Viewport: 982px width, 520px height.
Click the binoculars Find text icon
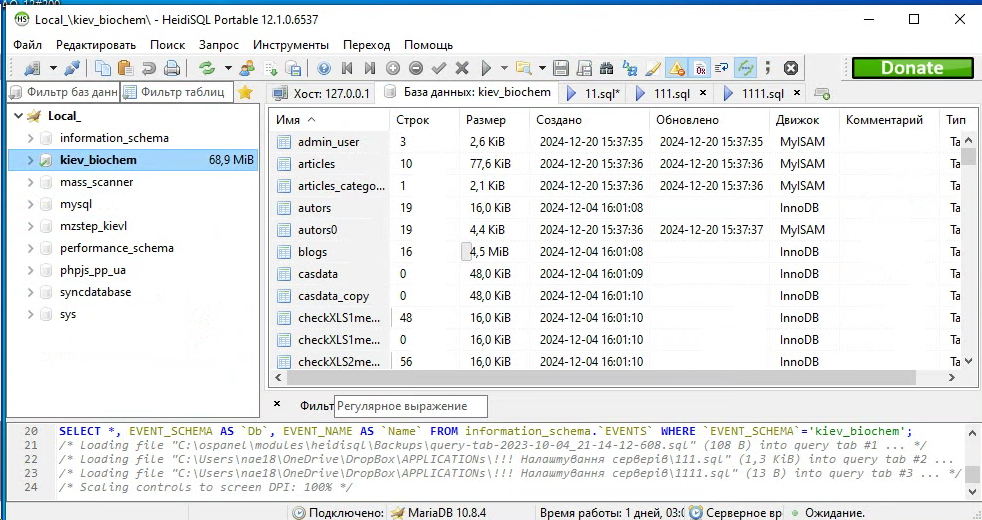pos(606,68)
